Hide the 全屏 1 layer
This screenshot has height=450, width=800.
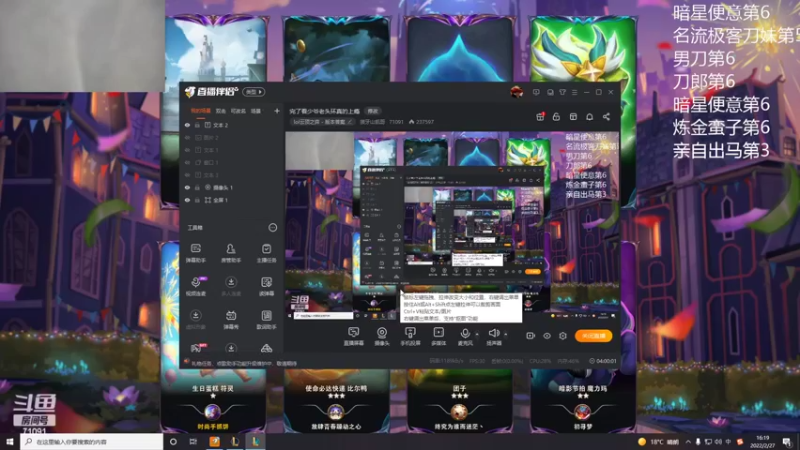click(x=187, y=200)
